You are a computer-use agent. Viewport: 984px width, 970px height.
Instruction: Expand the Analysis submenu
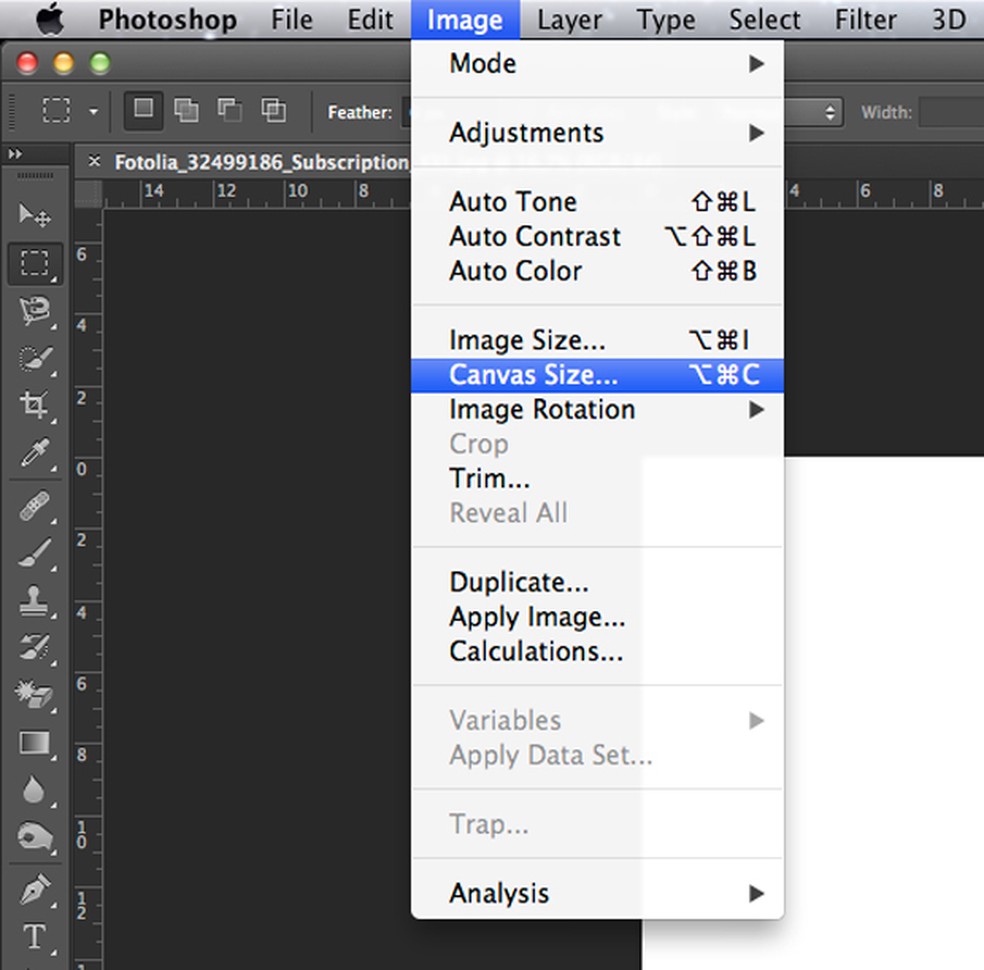[x=597, y=893]
